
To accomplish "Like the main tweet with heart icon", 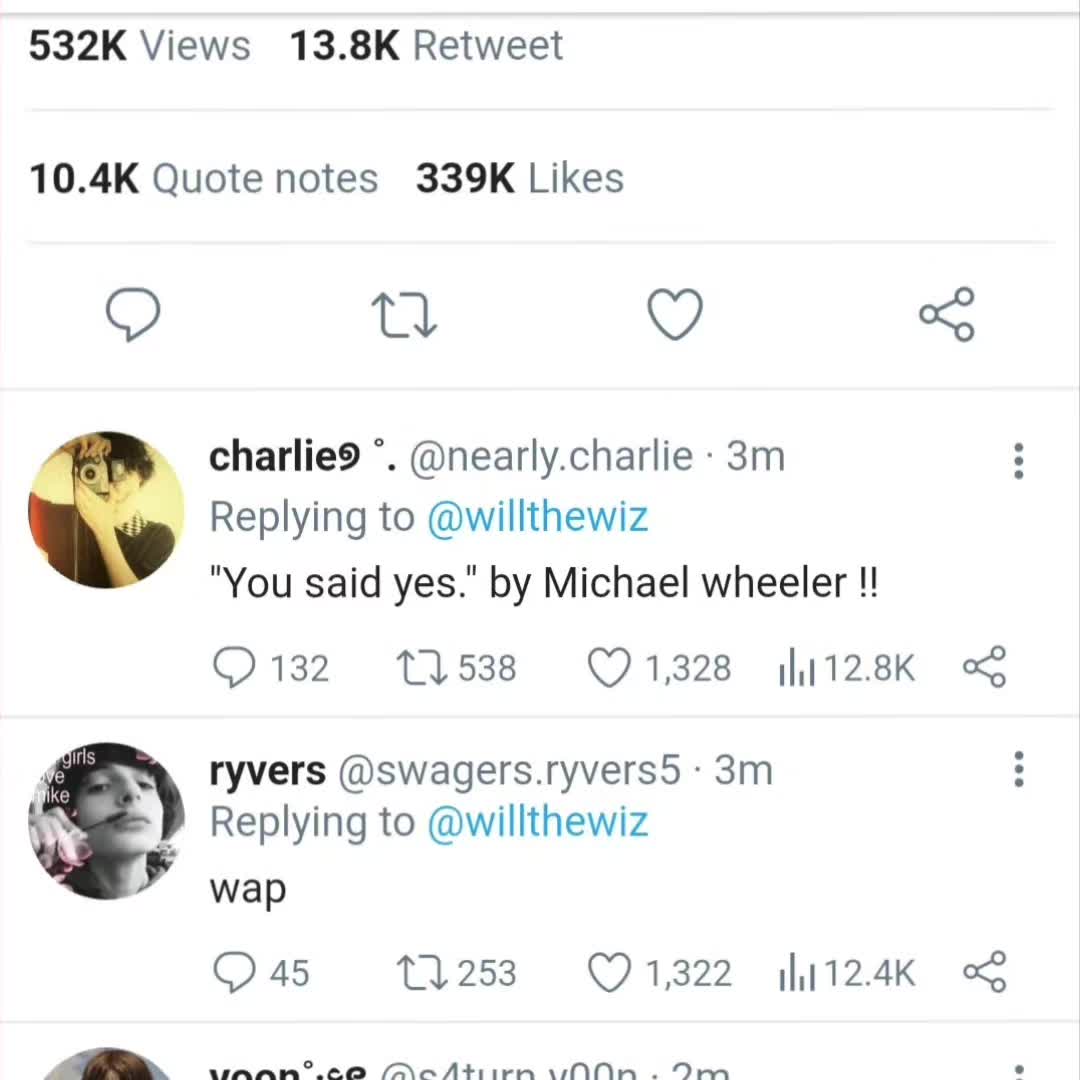I will [675, 314].
